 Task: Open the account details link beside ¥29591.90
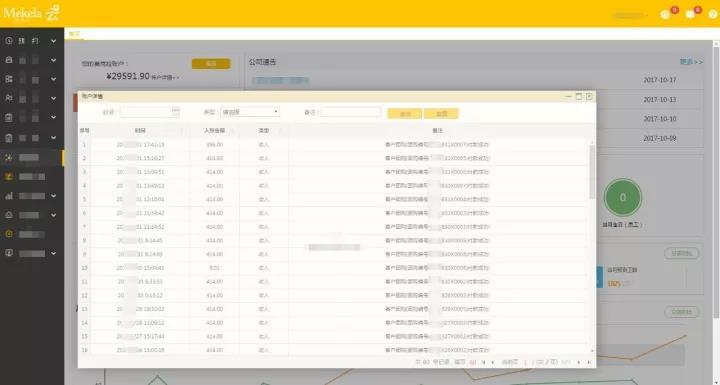coord(165,78)
